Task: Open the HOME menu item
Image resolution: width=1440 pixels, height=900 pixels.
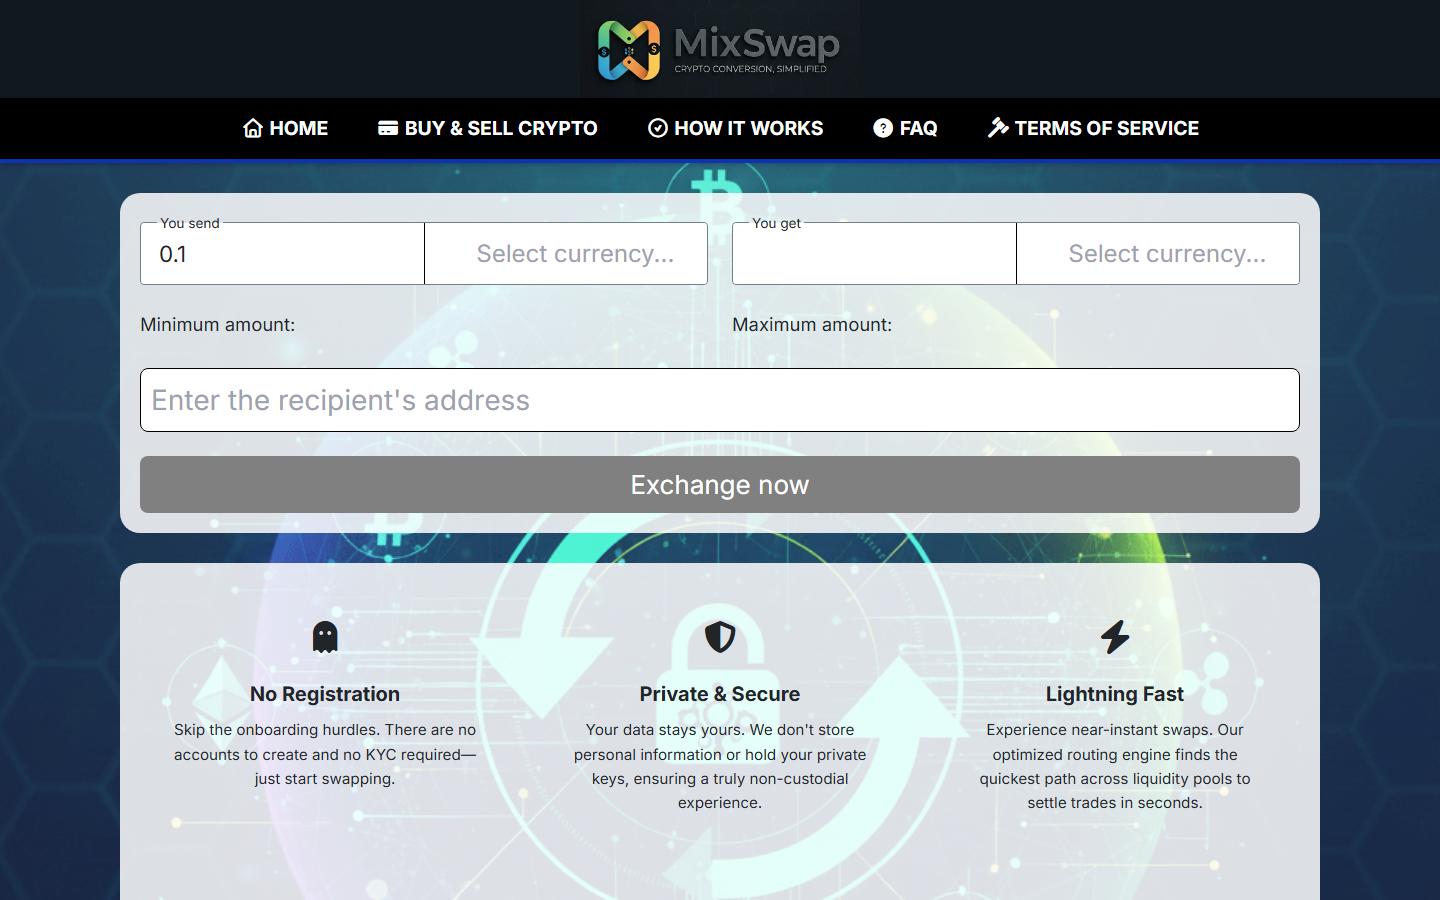Action: 286,128
